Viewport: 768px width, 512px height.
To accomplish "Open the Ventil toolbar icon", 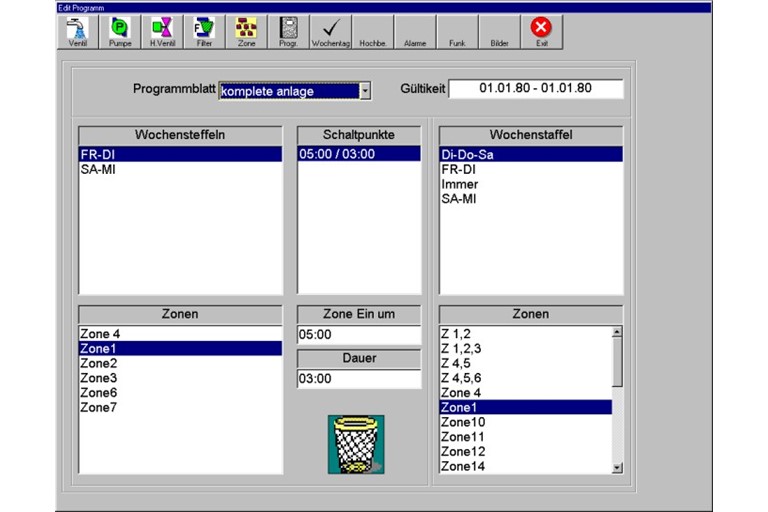I will [77, 31].
